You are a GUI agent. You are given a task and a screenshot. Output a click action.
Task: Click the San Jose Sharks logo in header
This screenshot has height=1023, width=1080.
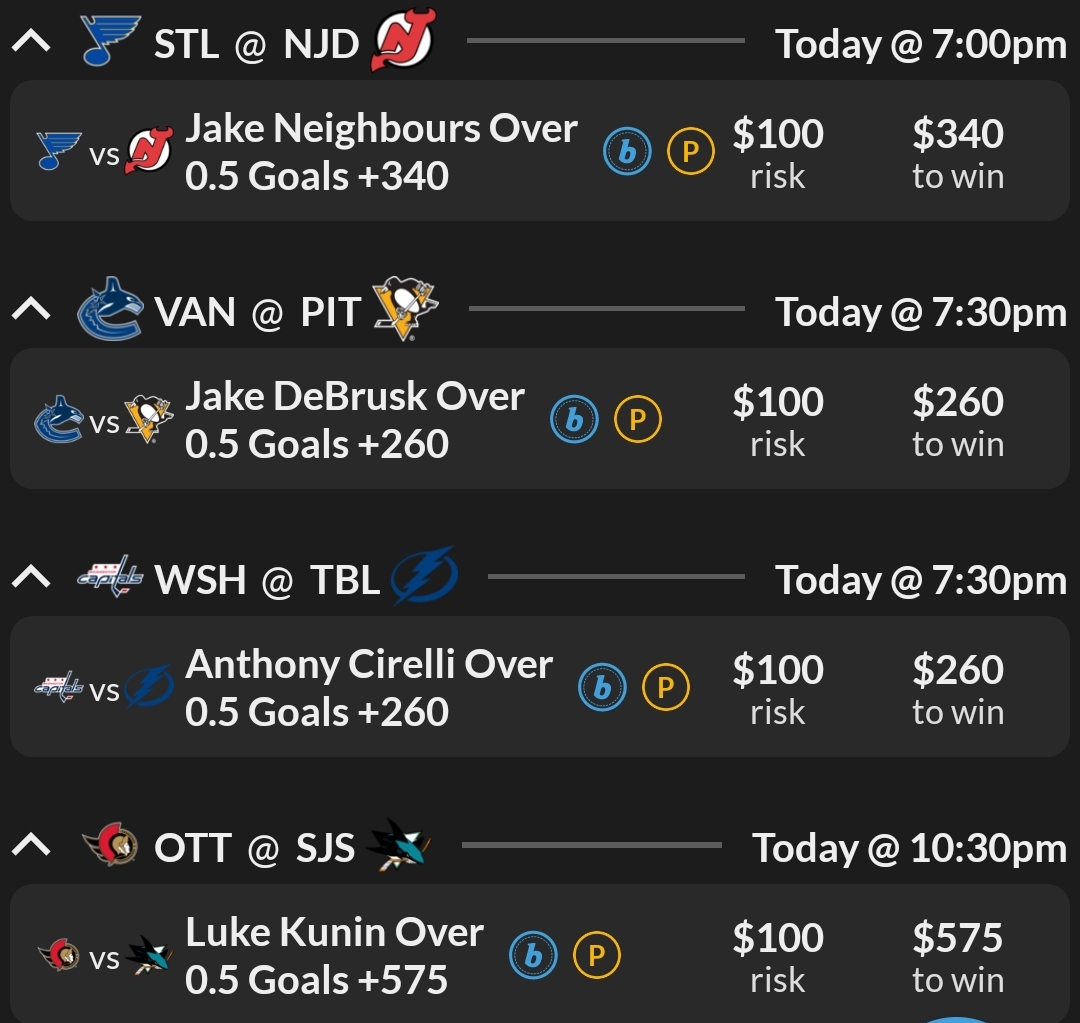click(398, 847)
